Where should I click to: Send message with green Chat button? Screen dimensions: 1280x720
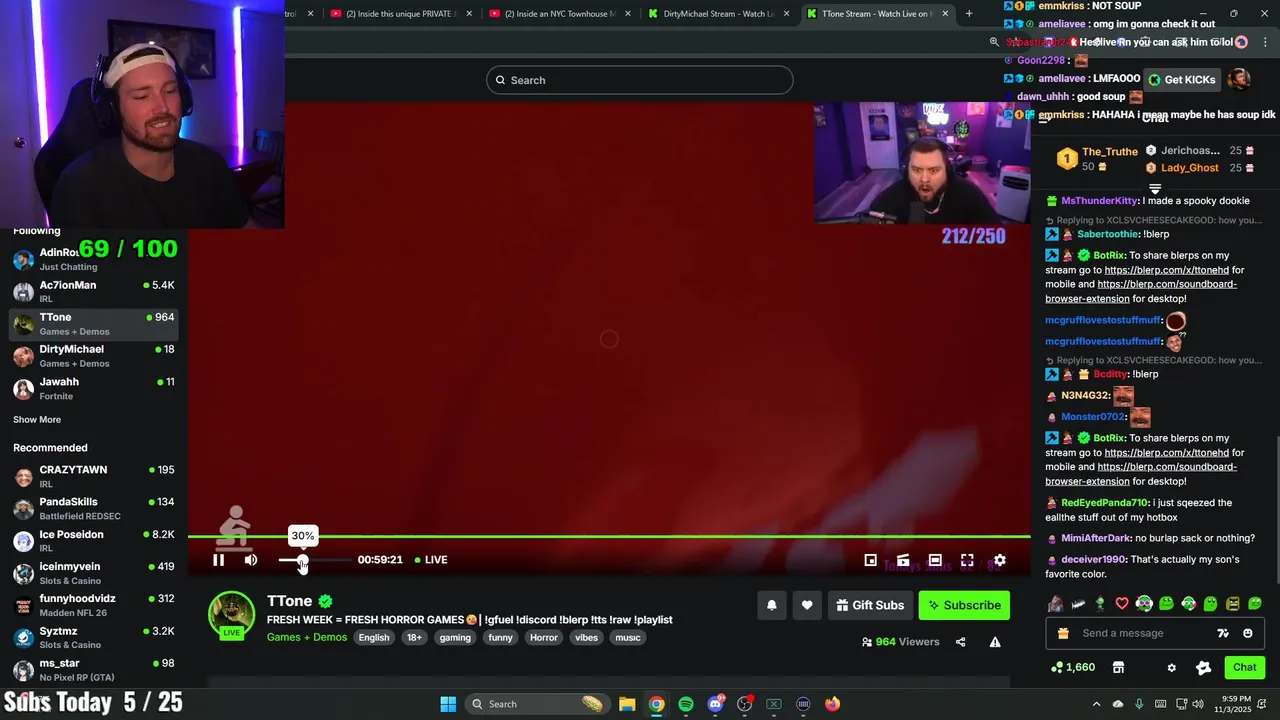(1244, 667)
